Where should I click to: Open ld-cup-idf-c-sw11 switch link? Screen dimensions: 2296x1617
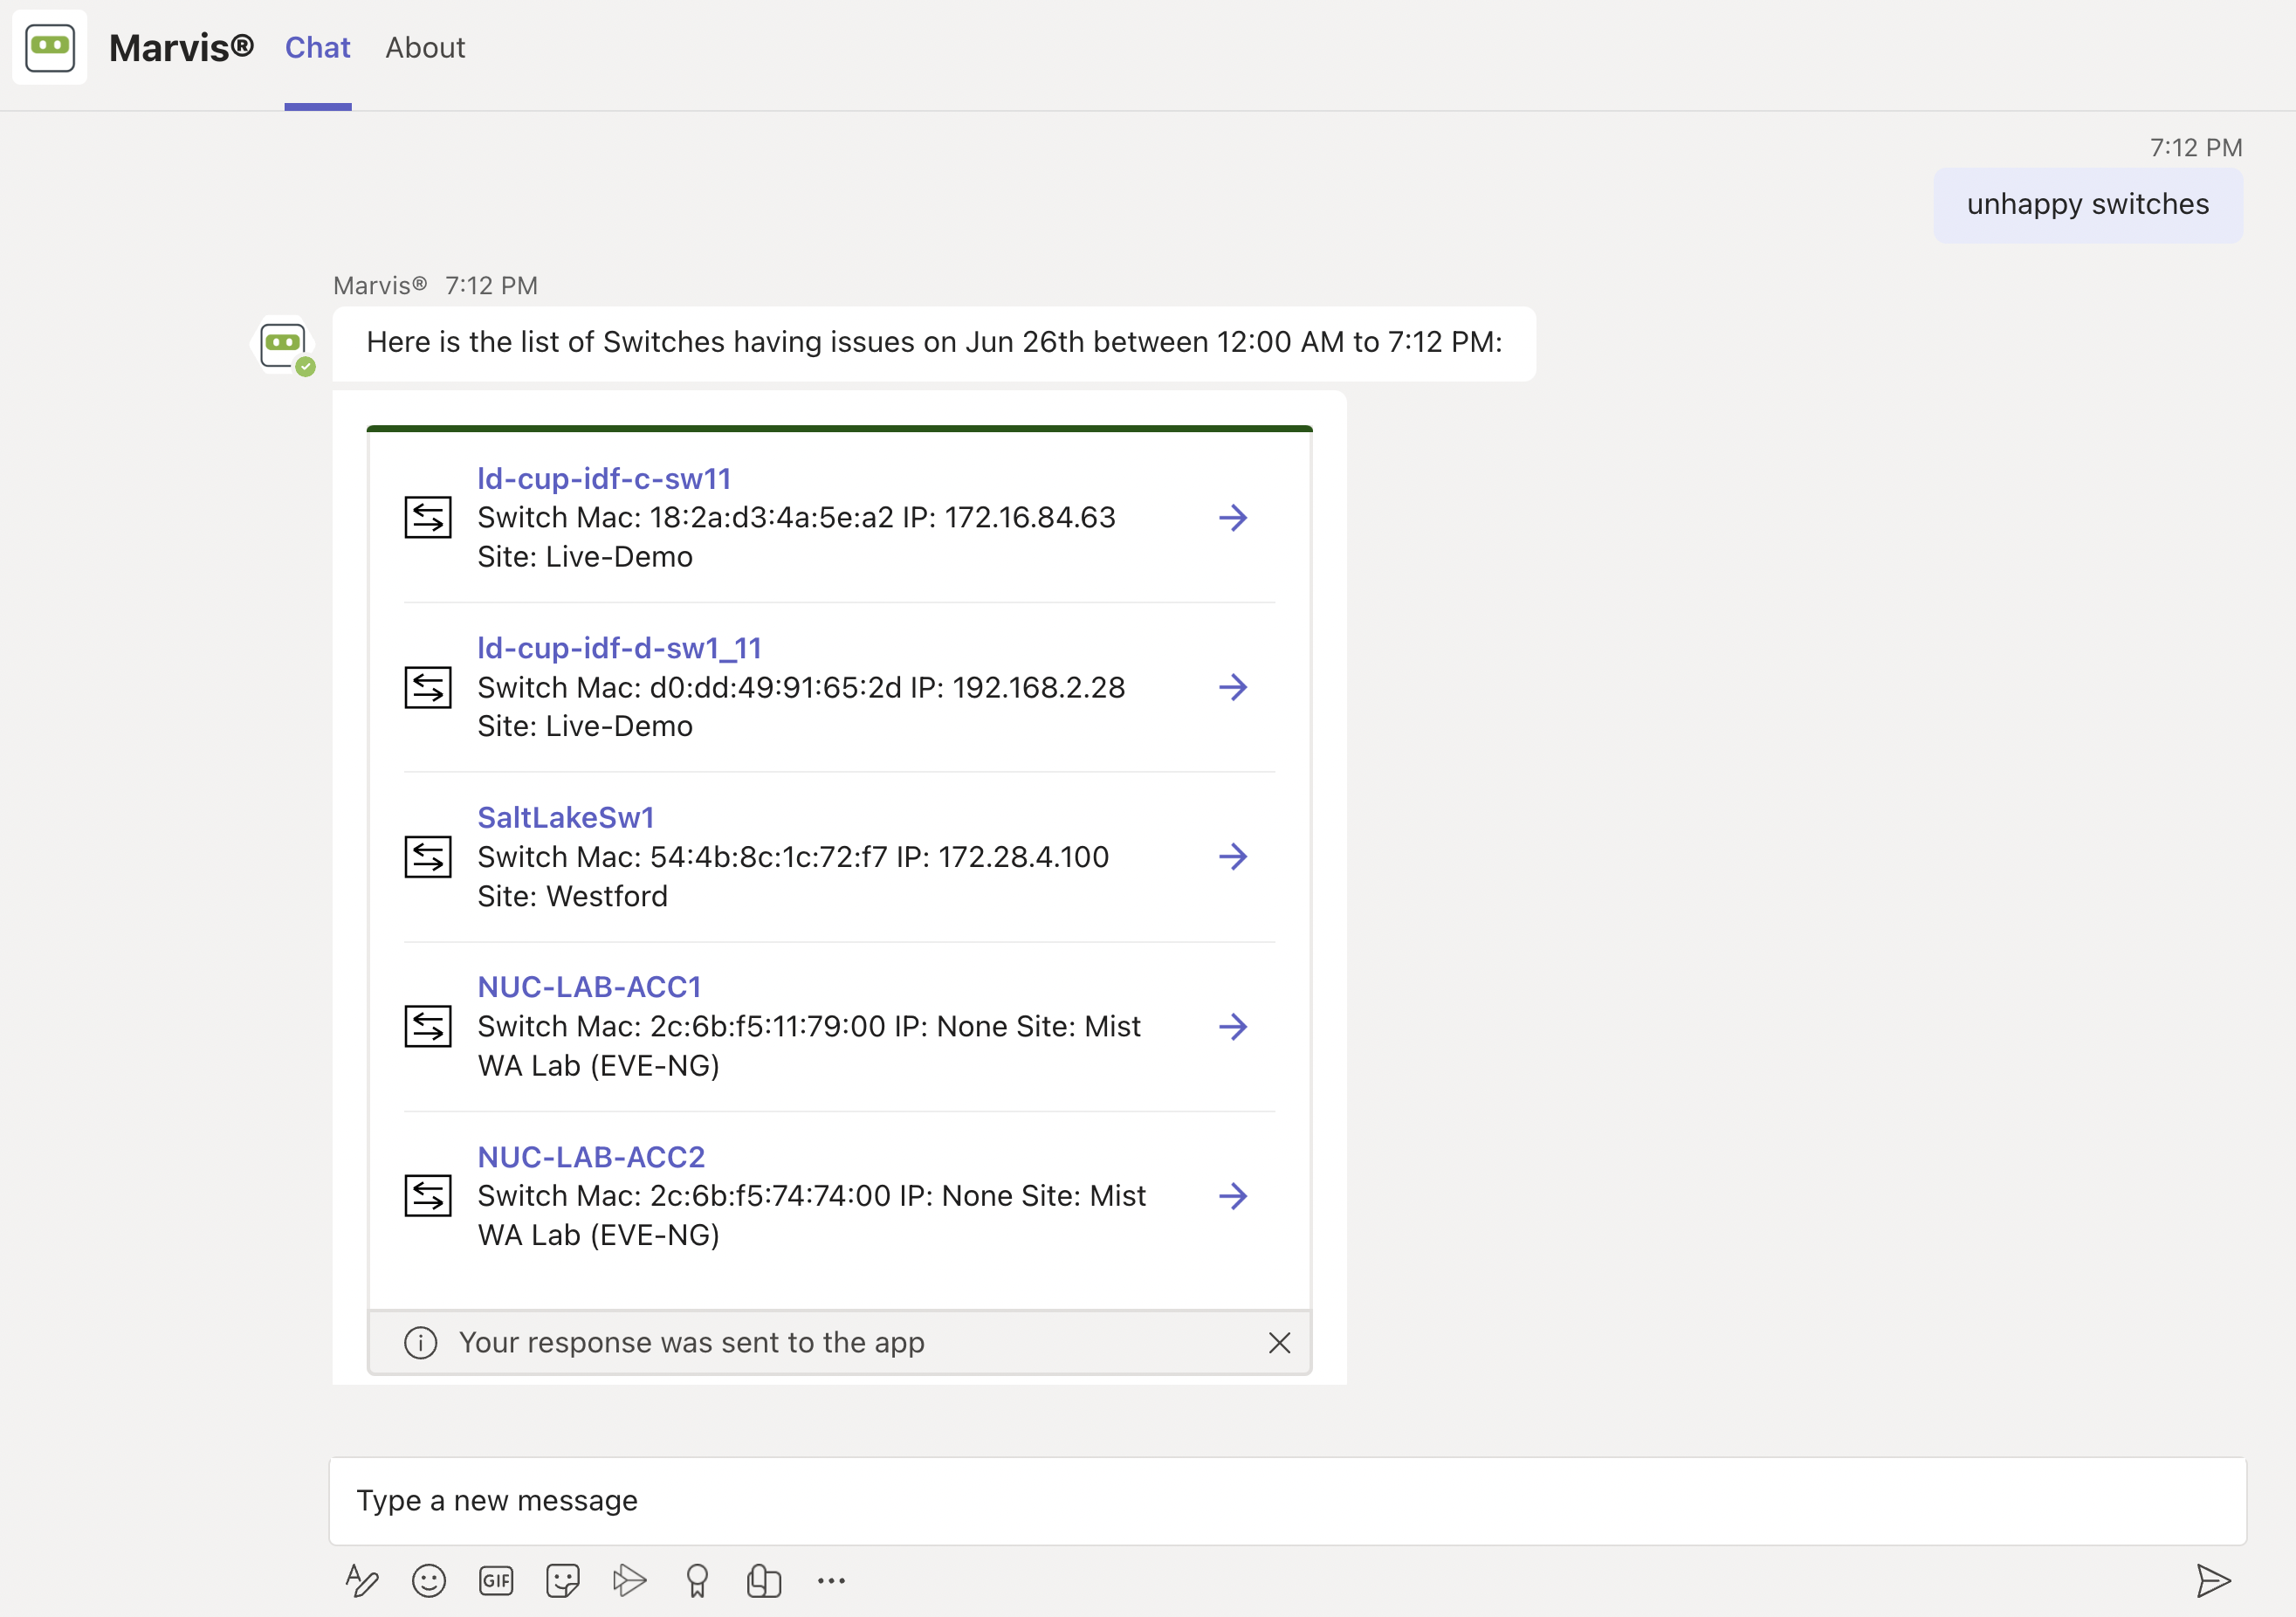coord(604,478)
